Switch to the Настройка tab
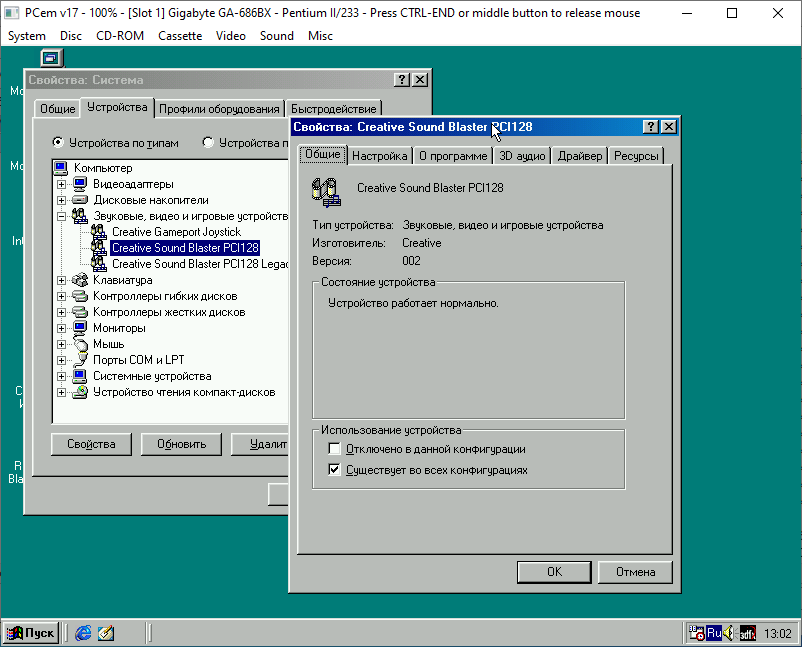 click(380, 156)
